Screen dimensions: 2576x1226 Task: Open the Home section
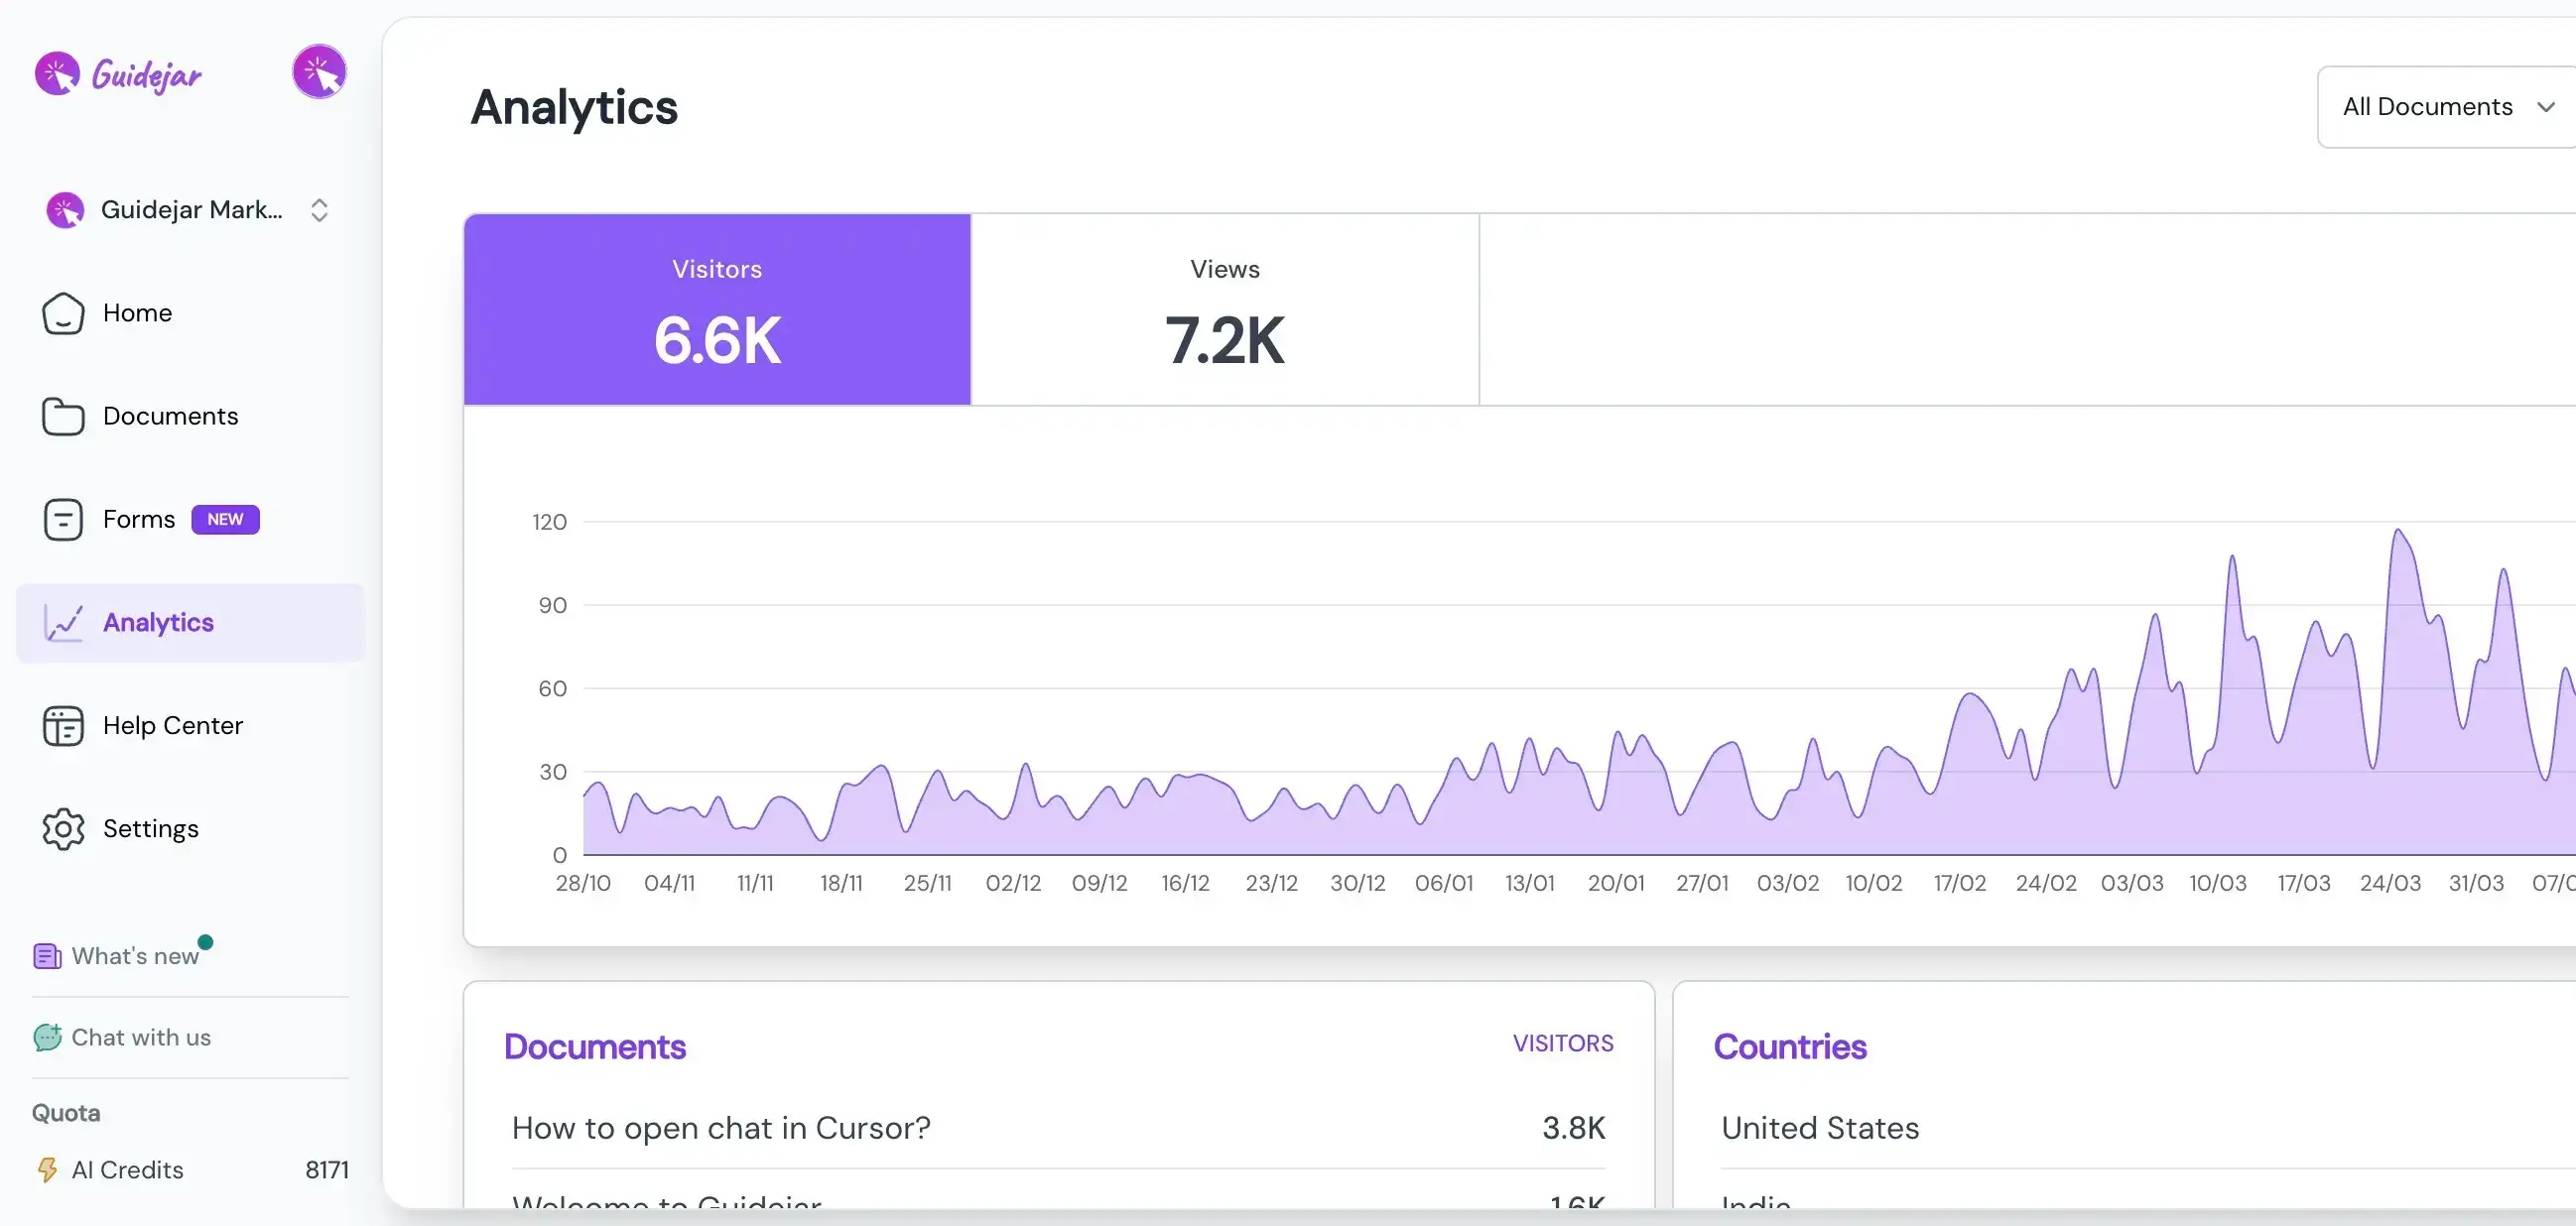[137, 313]
